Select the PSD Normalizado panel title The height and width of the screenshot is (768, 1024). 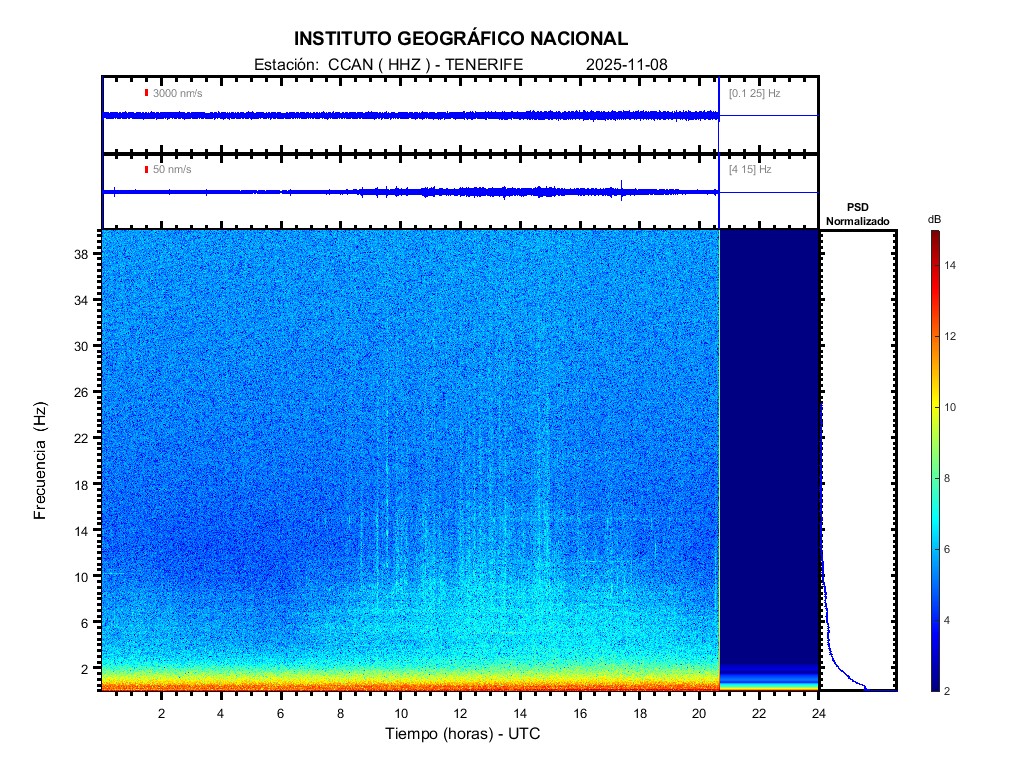(857, 214)
